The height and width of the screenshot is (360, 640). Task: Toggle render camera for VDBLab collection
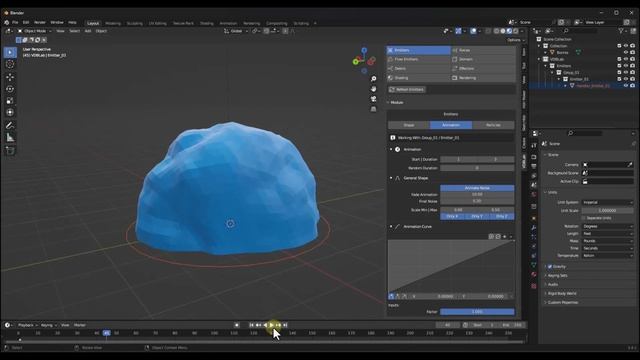[x=632, y=59]
